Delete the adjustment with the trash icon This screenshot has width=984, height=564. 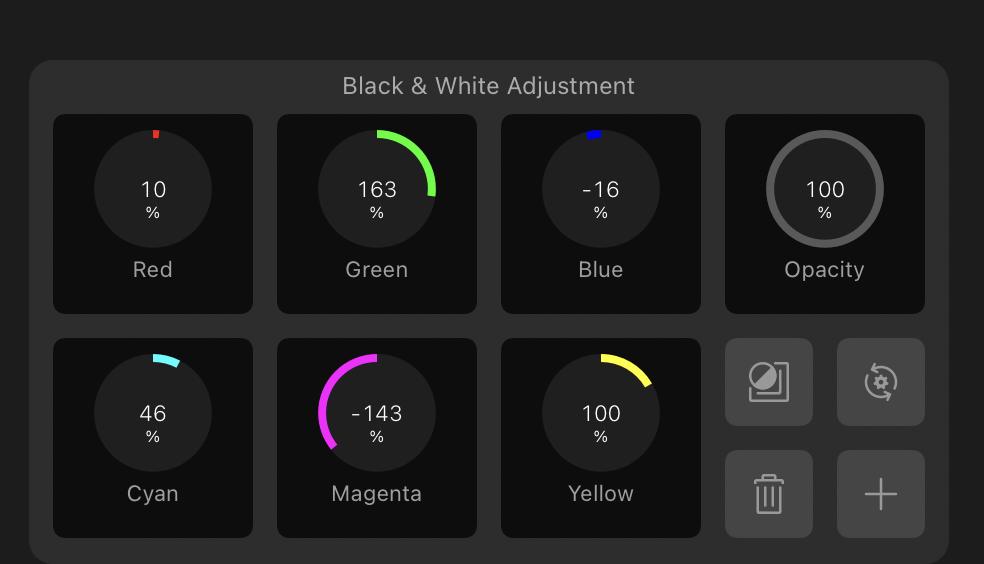769,494
